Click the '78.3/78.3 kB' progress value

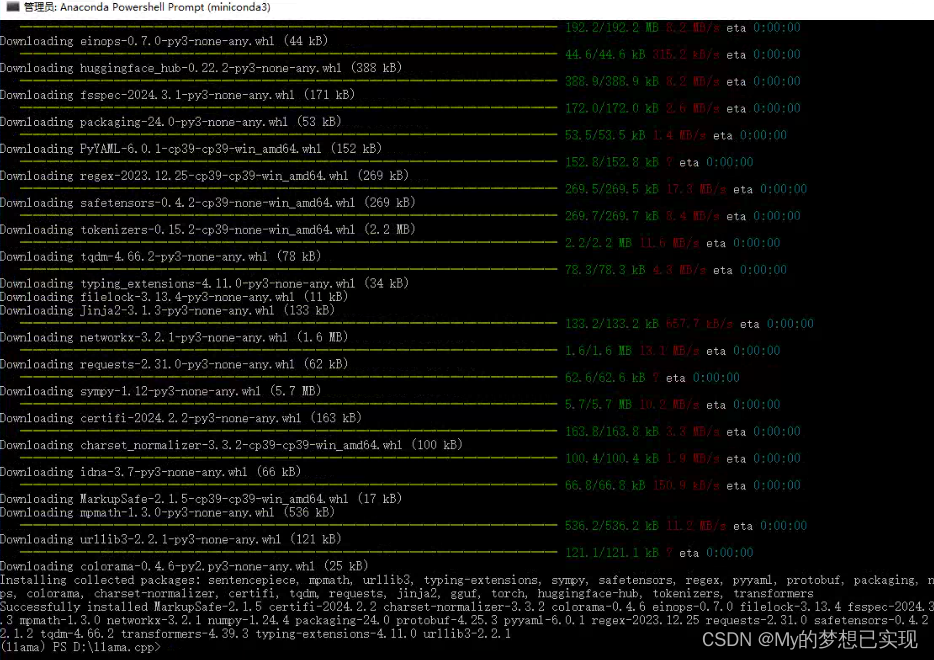(605, 270)
